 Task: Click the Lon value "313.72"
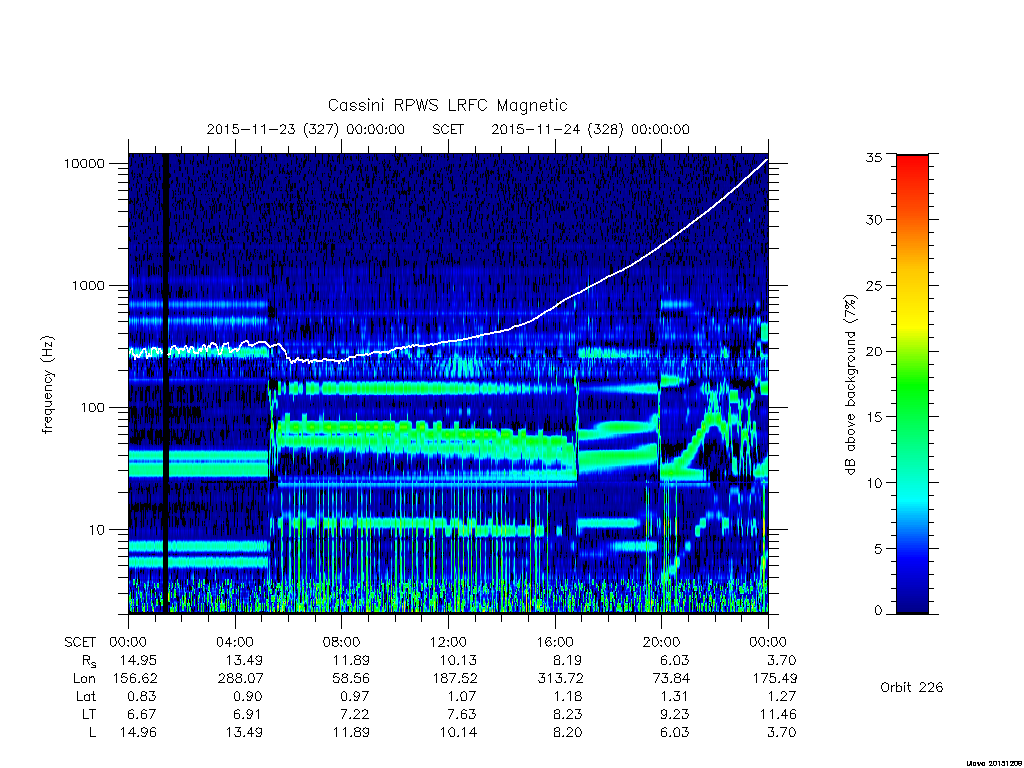point(560,679)
